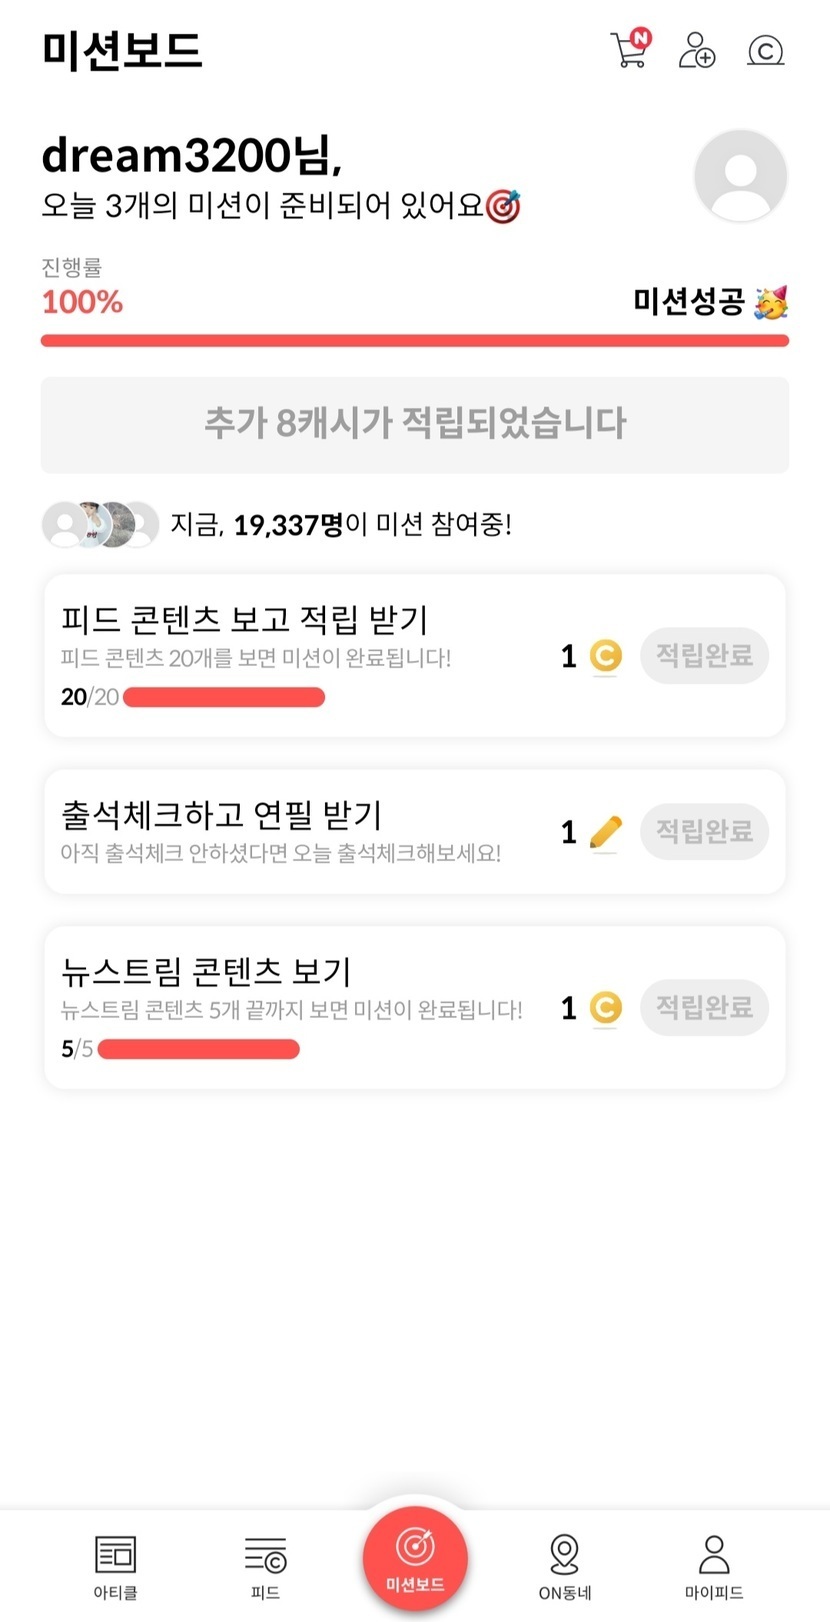The height and width of the screenshot is (1622, 830).
Task: Click the gold coin in feed mission
Action: (x=605, y=656)
